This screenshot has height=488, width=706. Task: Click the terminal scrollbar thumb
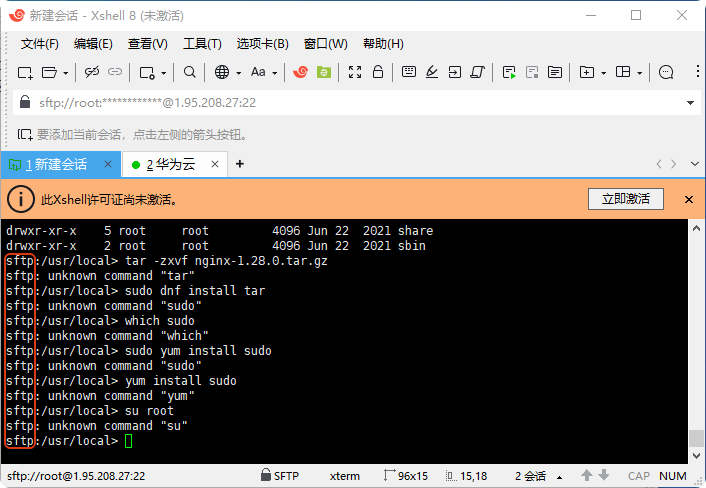(x=697, y=438)
